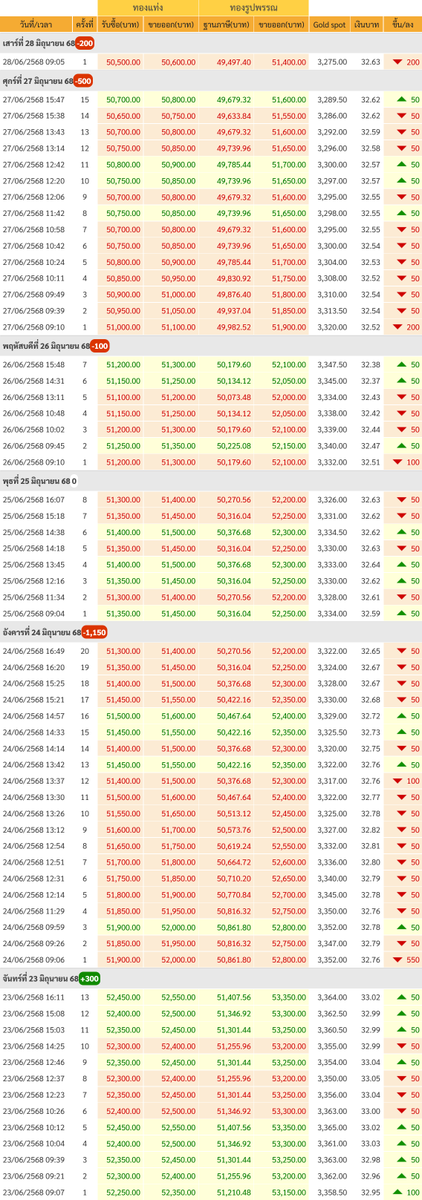This screenshot has width=422, height=1200.
Task: Click the 'รับซื้อ(บาท)' column header
Action: pyautogui.click(x=120, y=22)
